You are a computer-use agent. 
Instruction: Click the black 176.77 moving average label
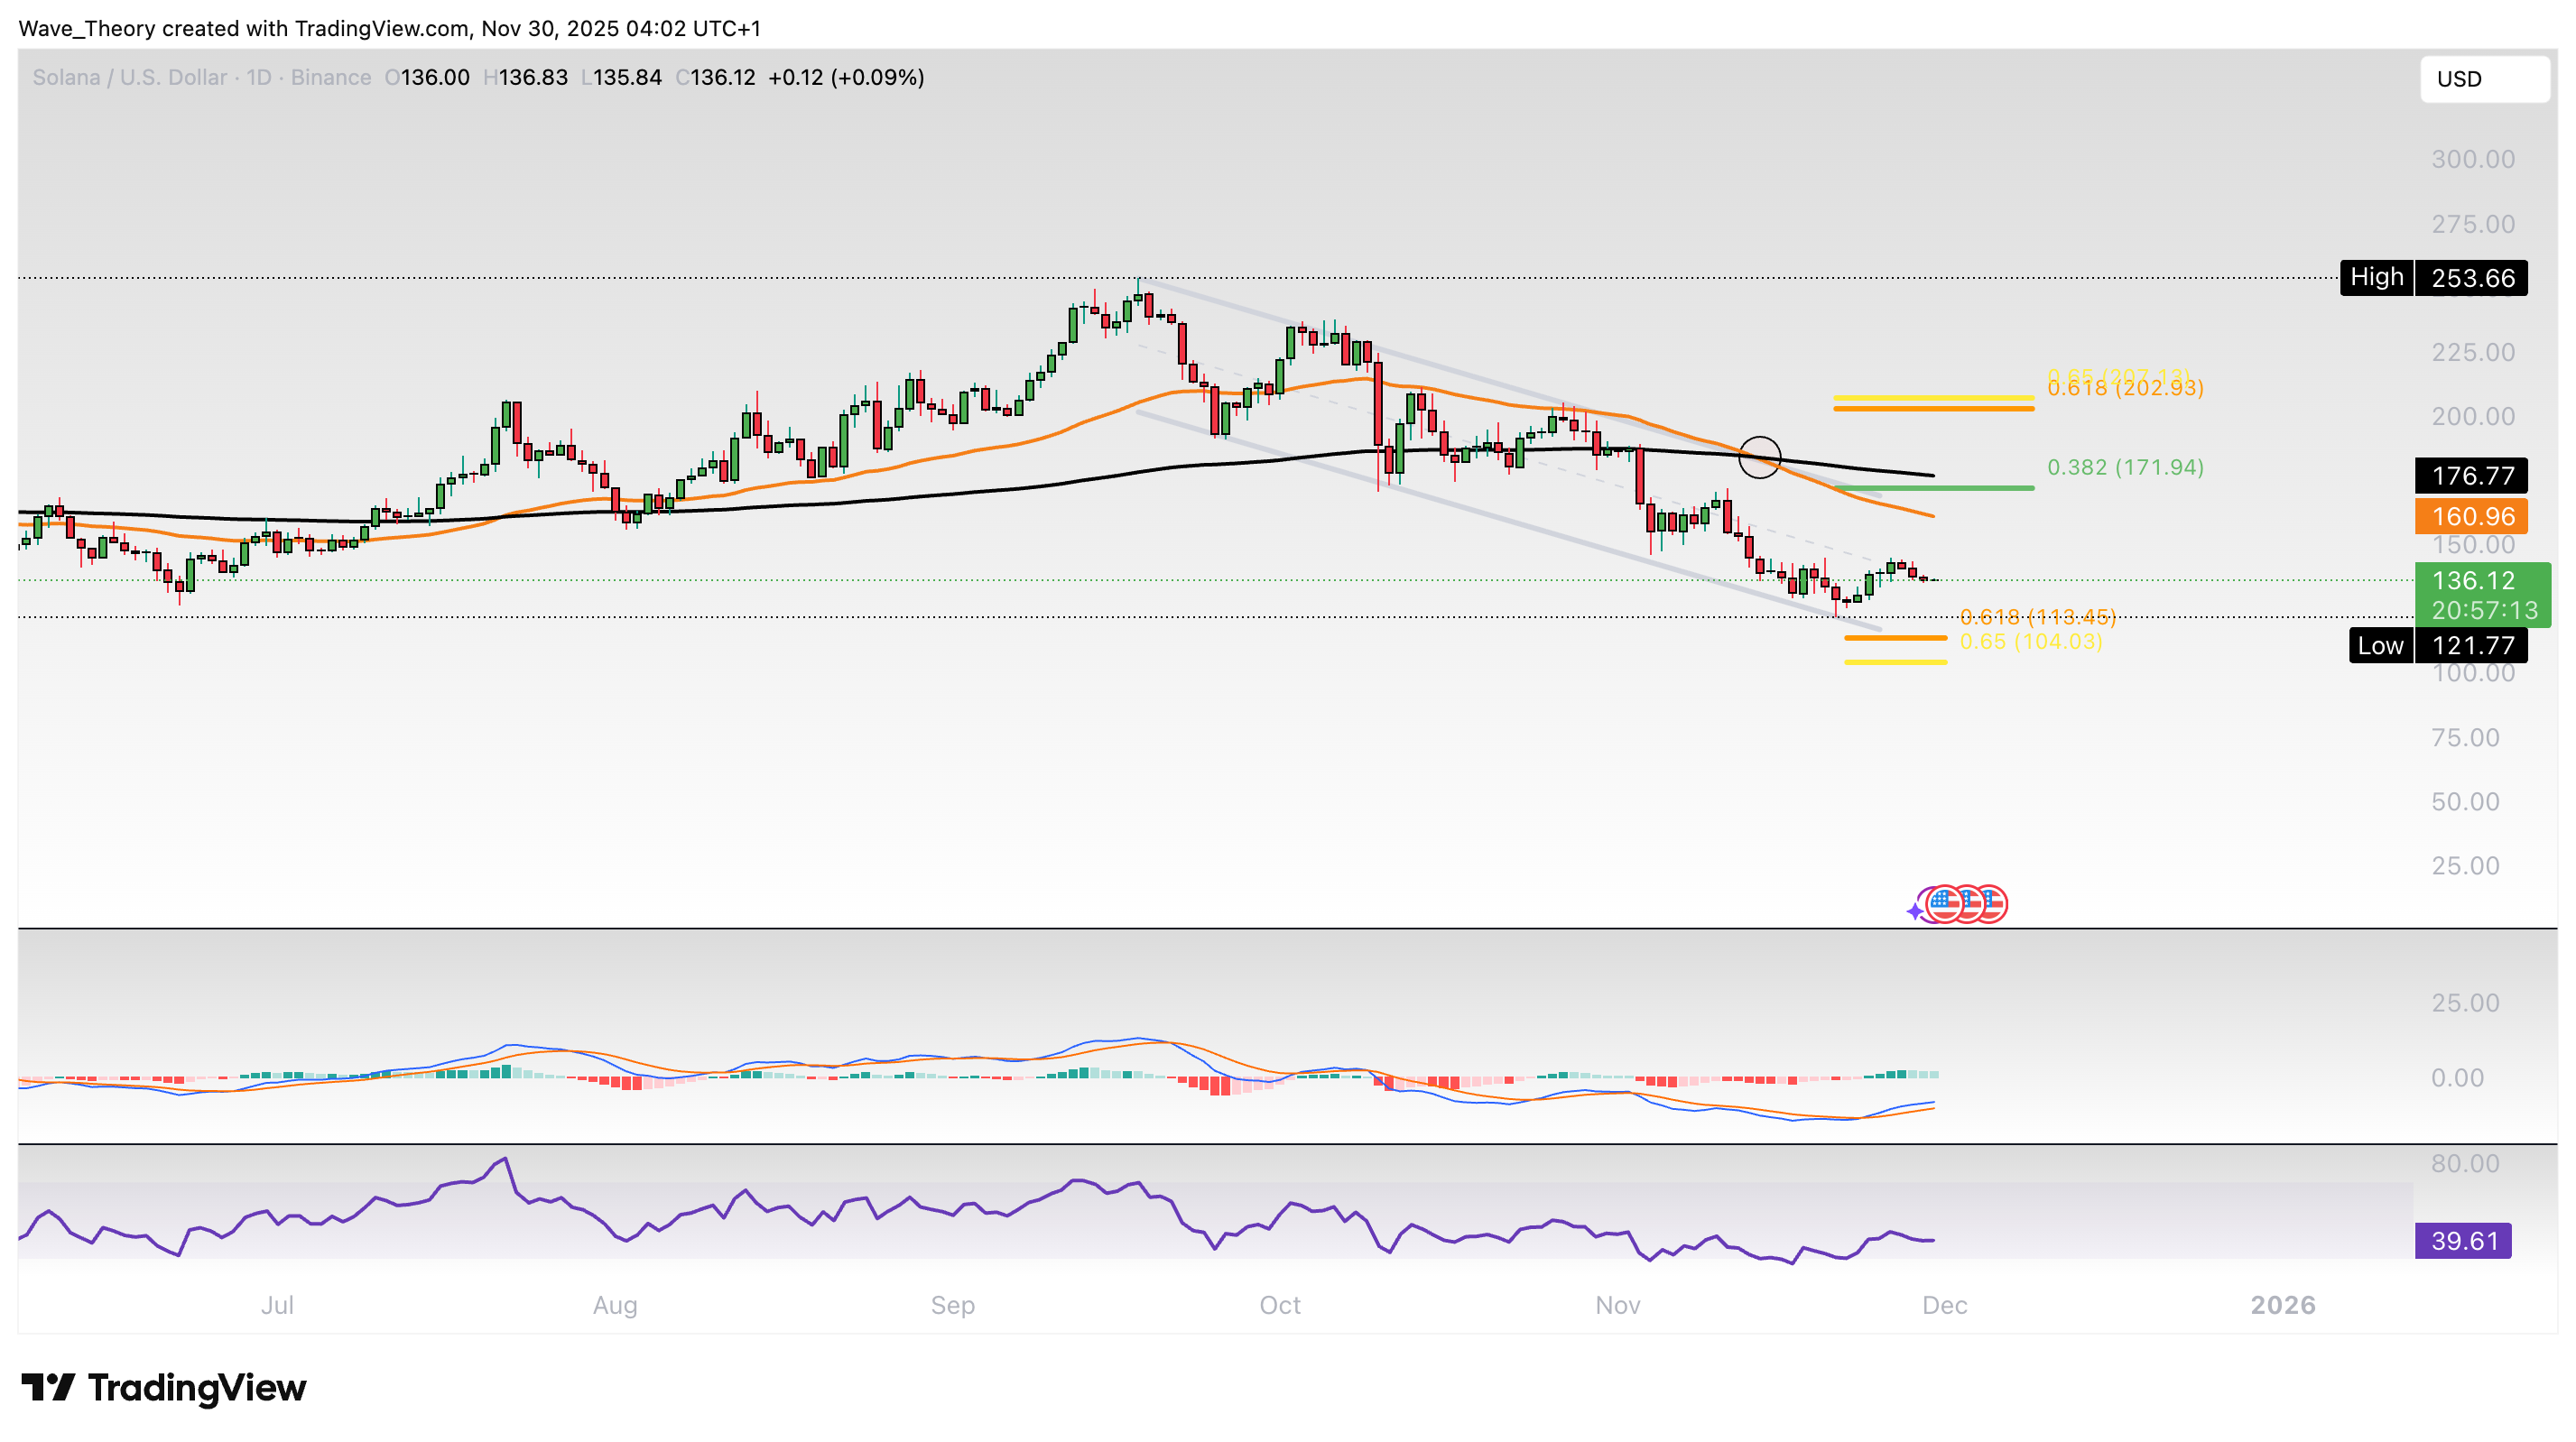(2471, 475)
